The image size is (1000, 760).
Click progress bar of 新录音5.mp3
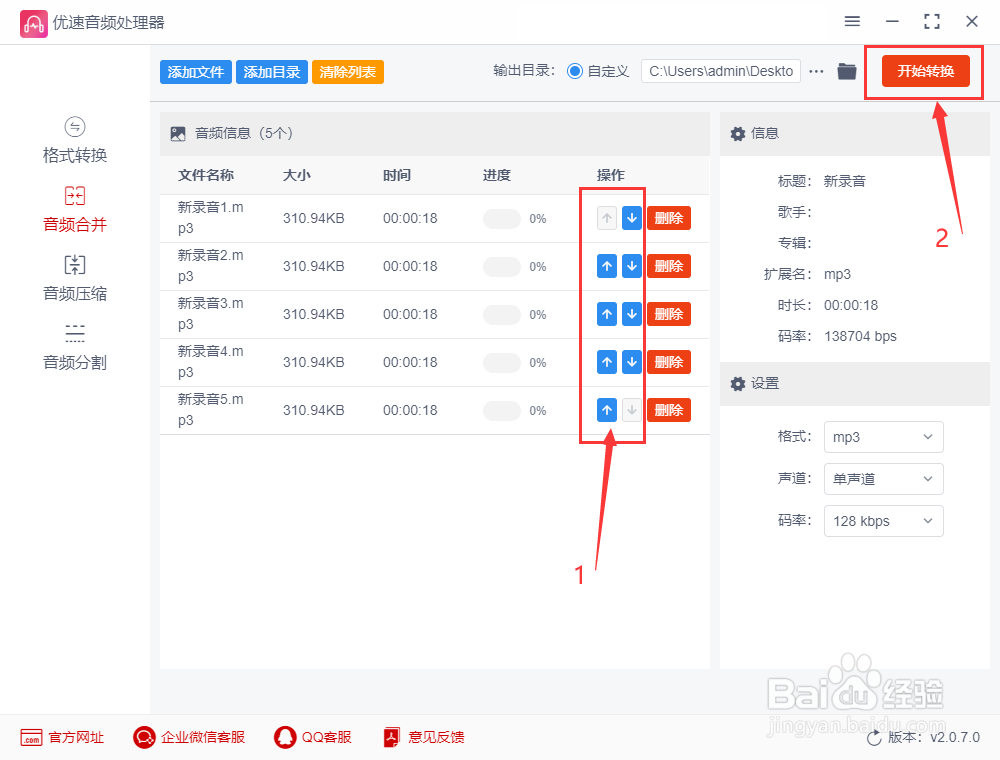click(x=502, y=411)
